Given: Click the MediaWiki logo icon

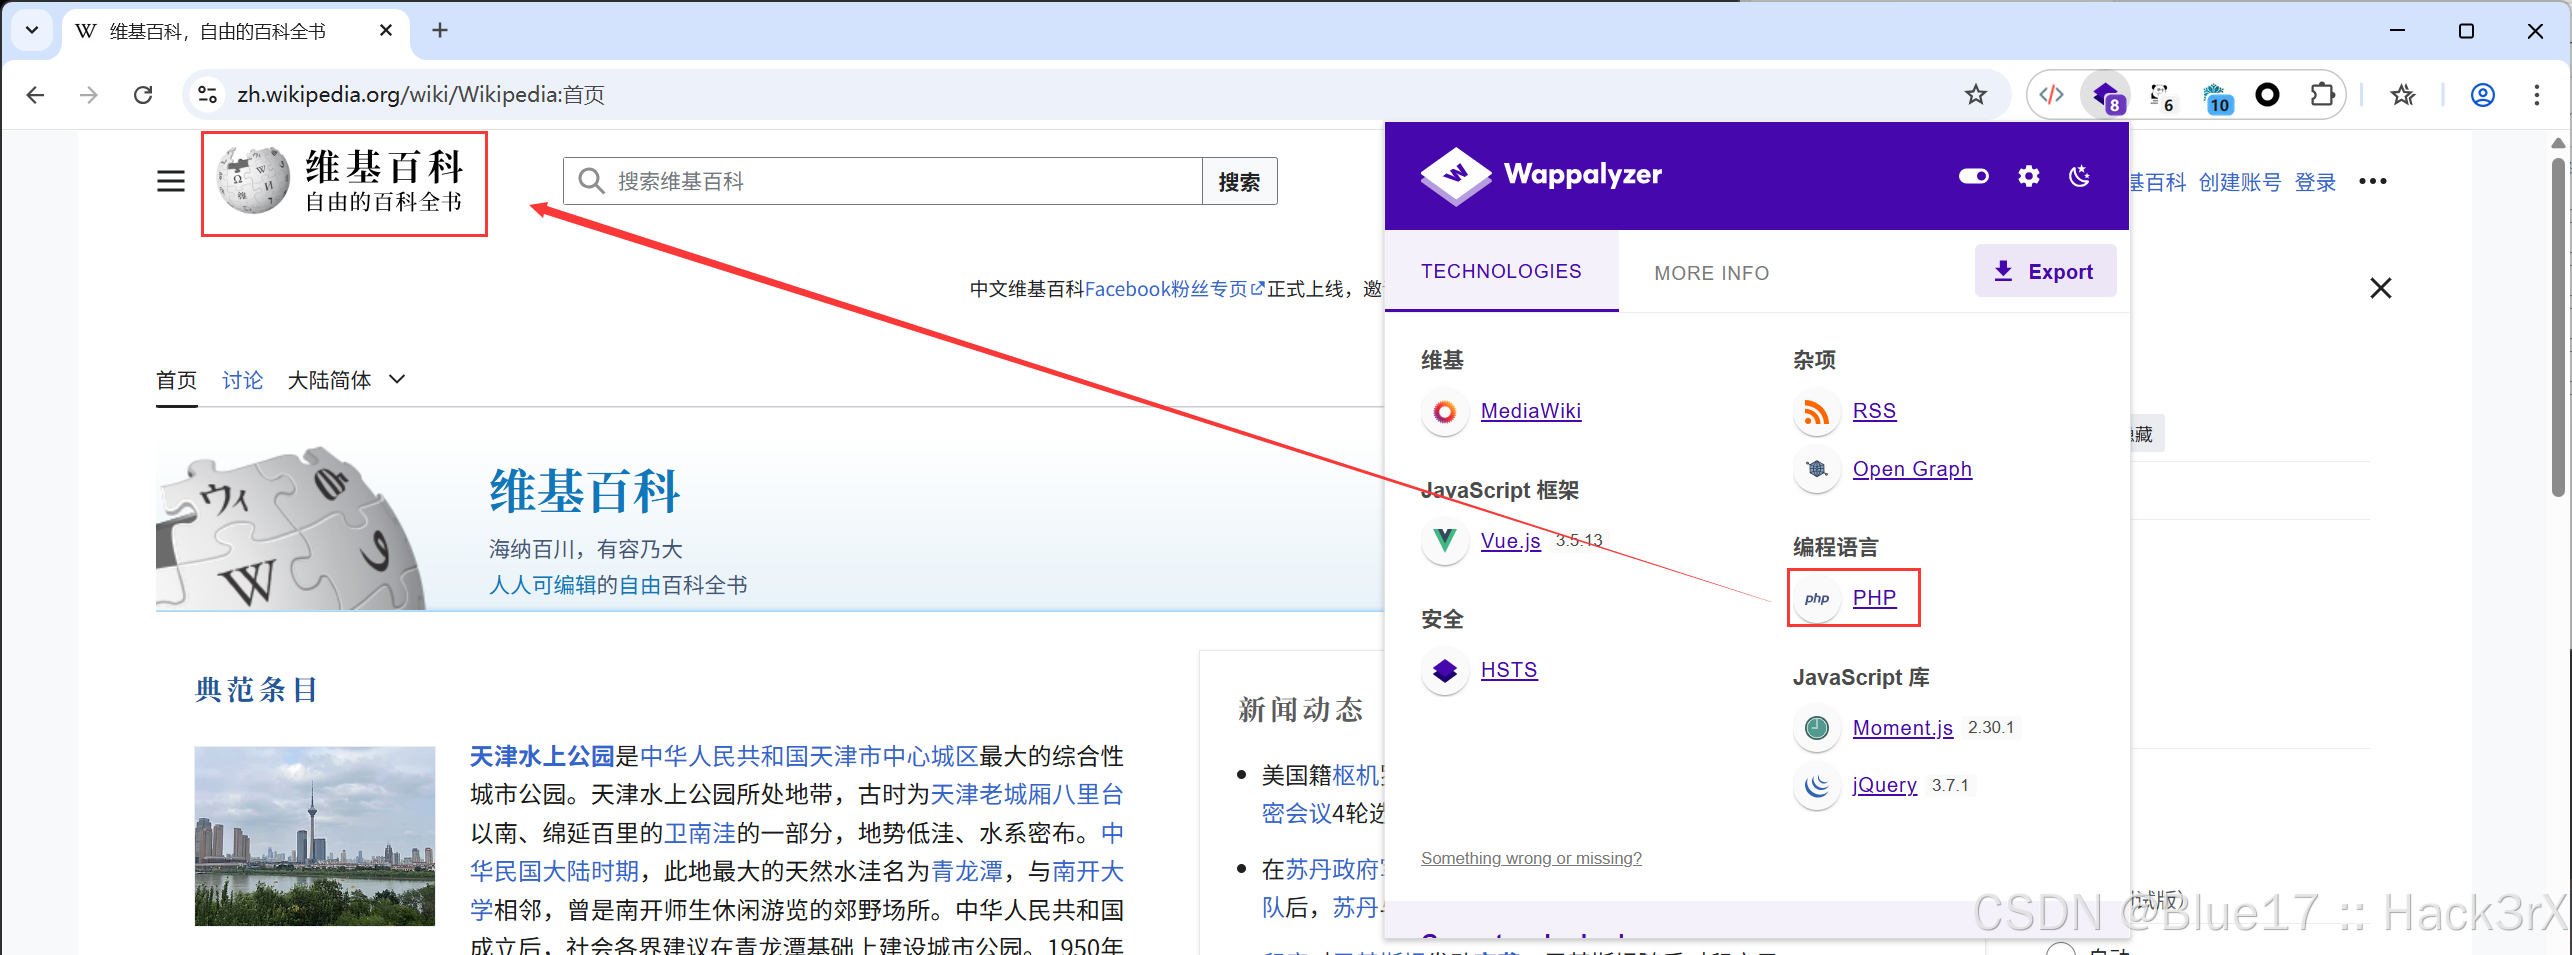Looking at the screenshot, I should [x=1444, y=411].
